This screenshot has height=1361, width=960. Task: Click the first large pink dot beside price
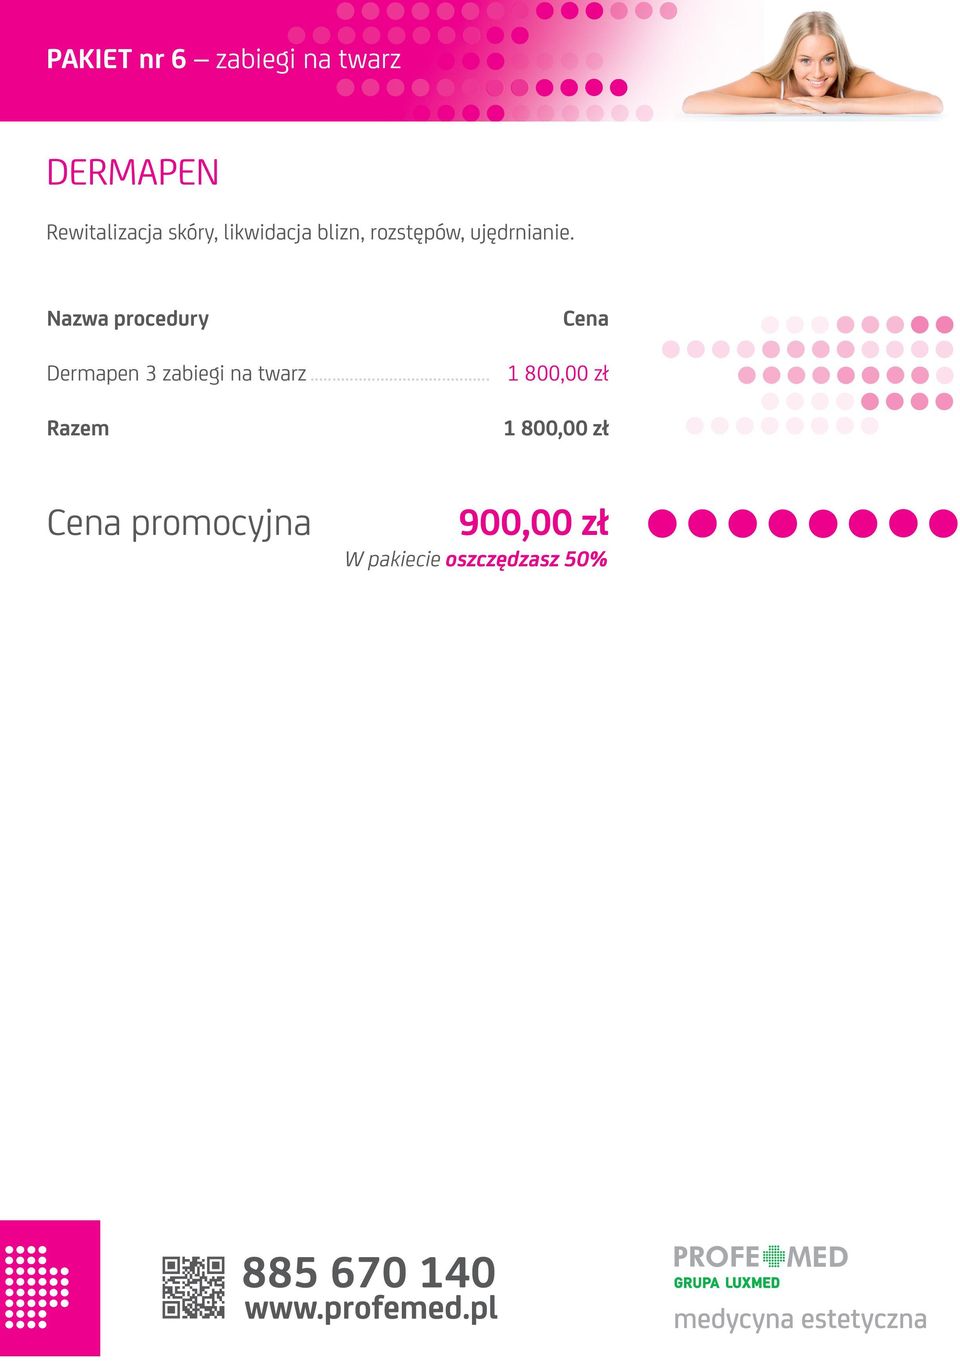[x=663, y=523]
